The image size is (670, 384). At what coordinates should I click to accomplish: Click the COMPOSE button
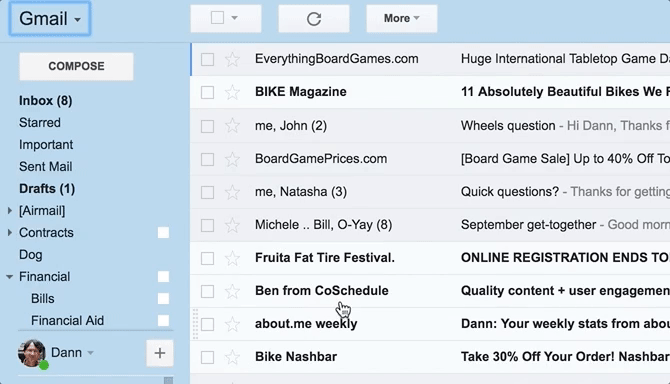pos(76,66)
